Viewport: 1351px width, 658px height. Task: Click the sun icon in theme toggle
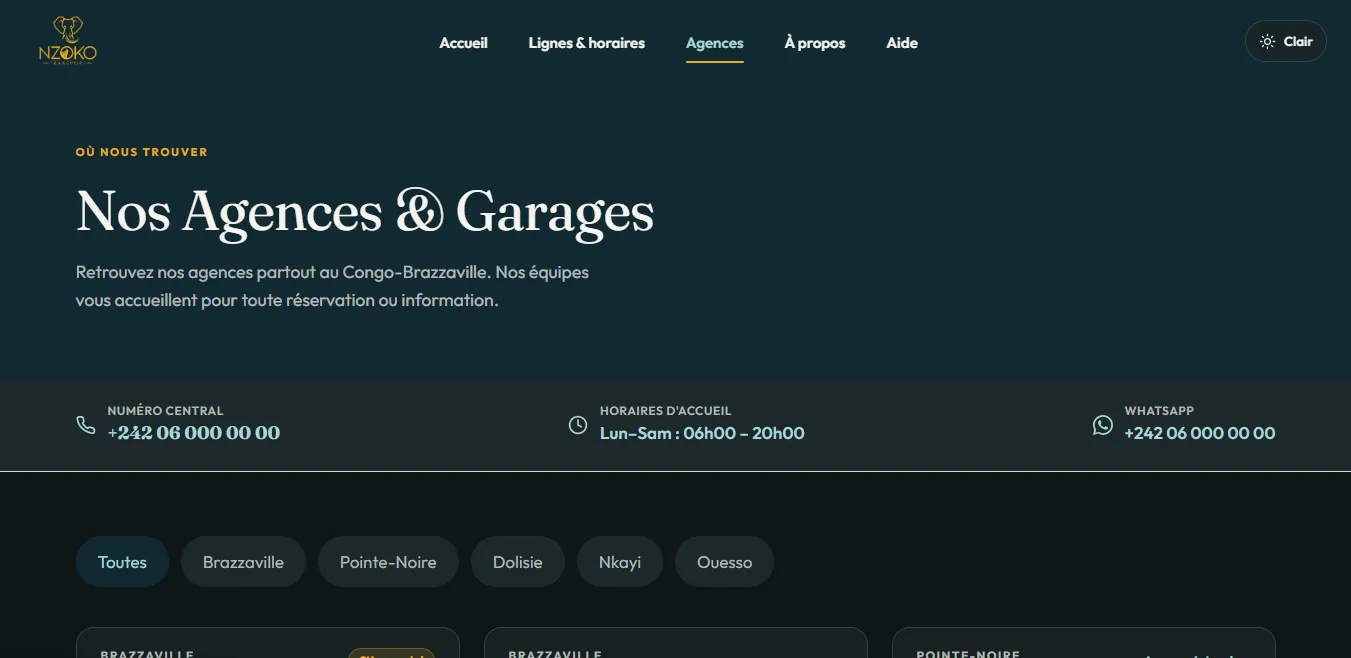1267,42
